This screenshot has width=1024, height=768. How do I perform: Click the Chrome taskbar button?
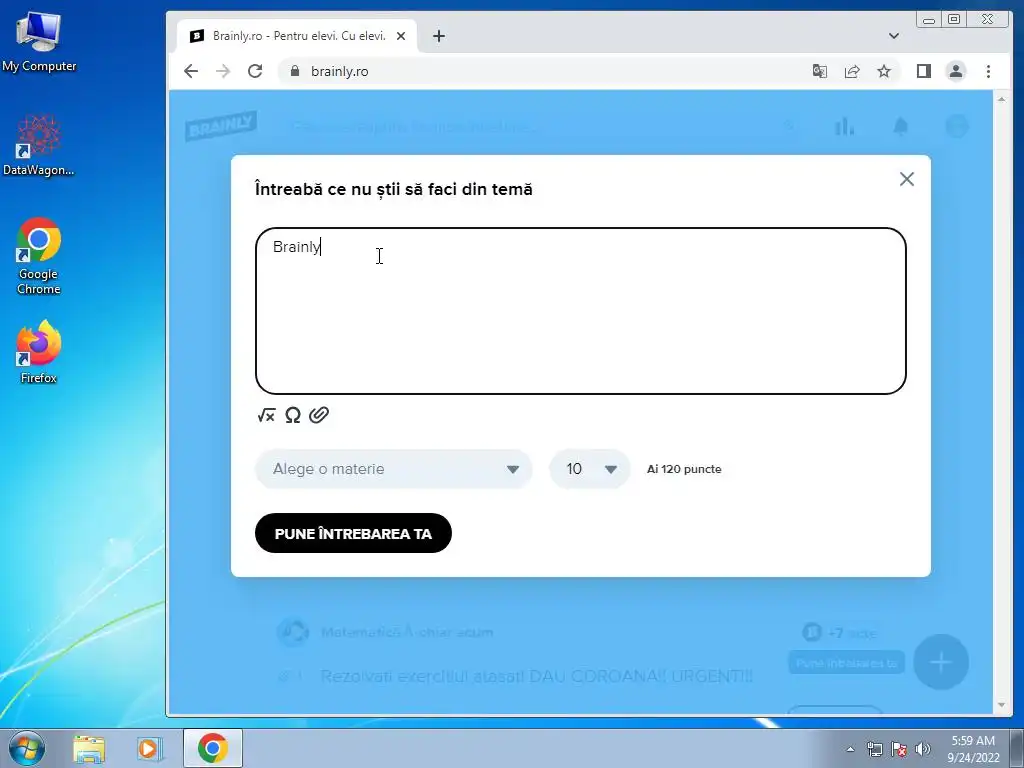click(x=212, y=748)
